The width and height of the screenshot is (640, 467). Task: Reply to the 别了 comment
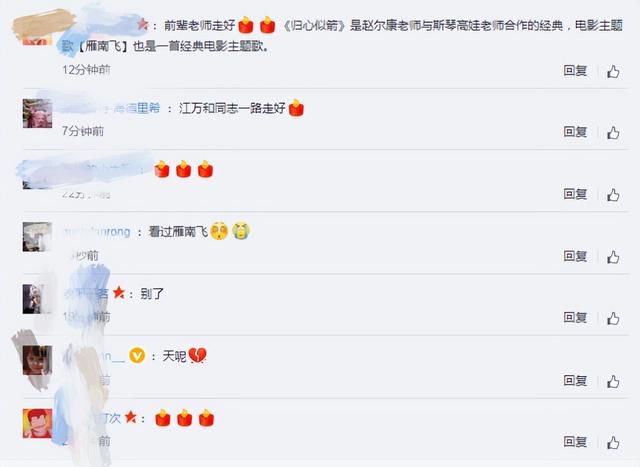[575, 317]
